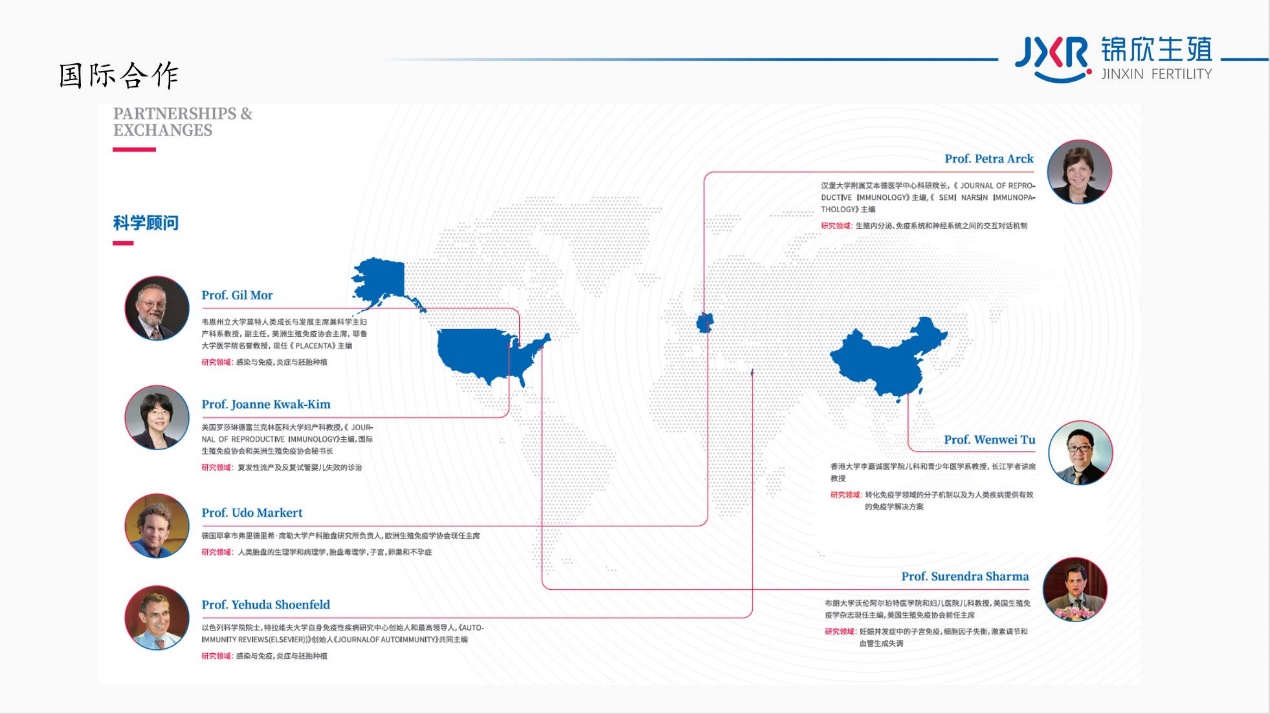Click the biography line under Prof. Udo Markert
Screen dimensions: 1270x714
pos(340,536)
